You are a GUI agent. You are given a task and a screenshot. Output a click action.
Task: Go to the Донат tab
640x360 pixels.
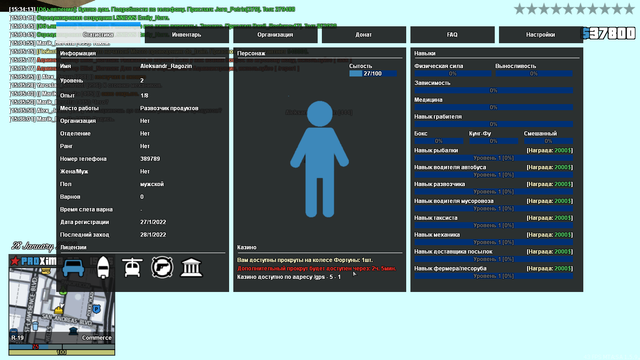point(364,35)
